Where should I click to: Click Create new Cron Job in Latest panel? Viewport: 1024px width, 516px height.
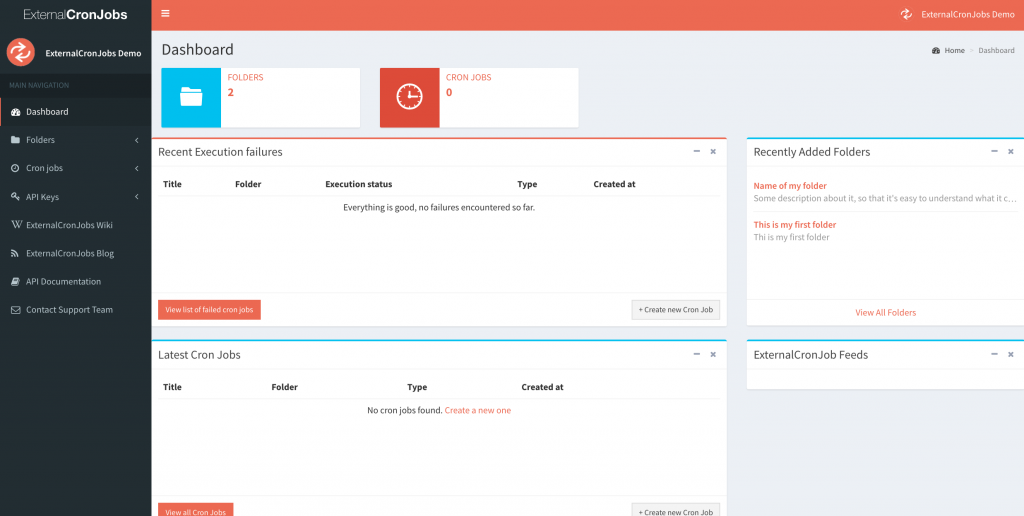(x=675, y=509)
